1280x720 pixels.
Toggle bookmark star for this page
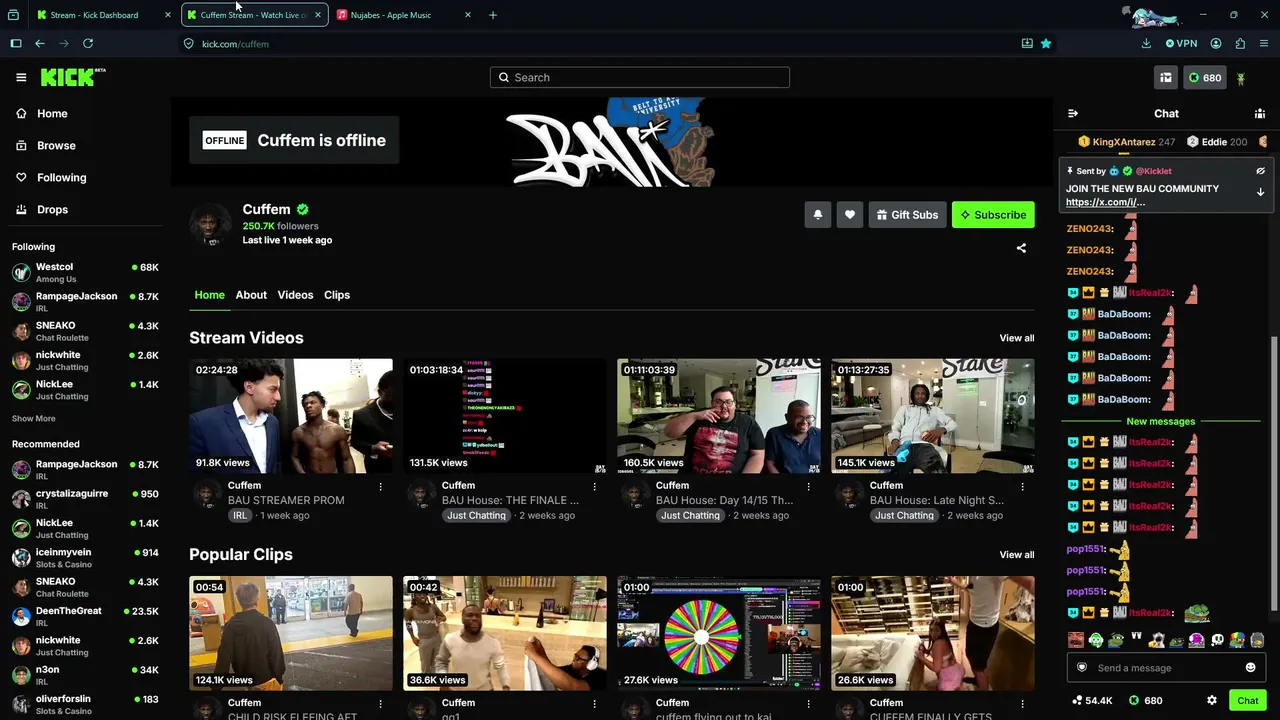click(1046, 43)
